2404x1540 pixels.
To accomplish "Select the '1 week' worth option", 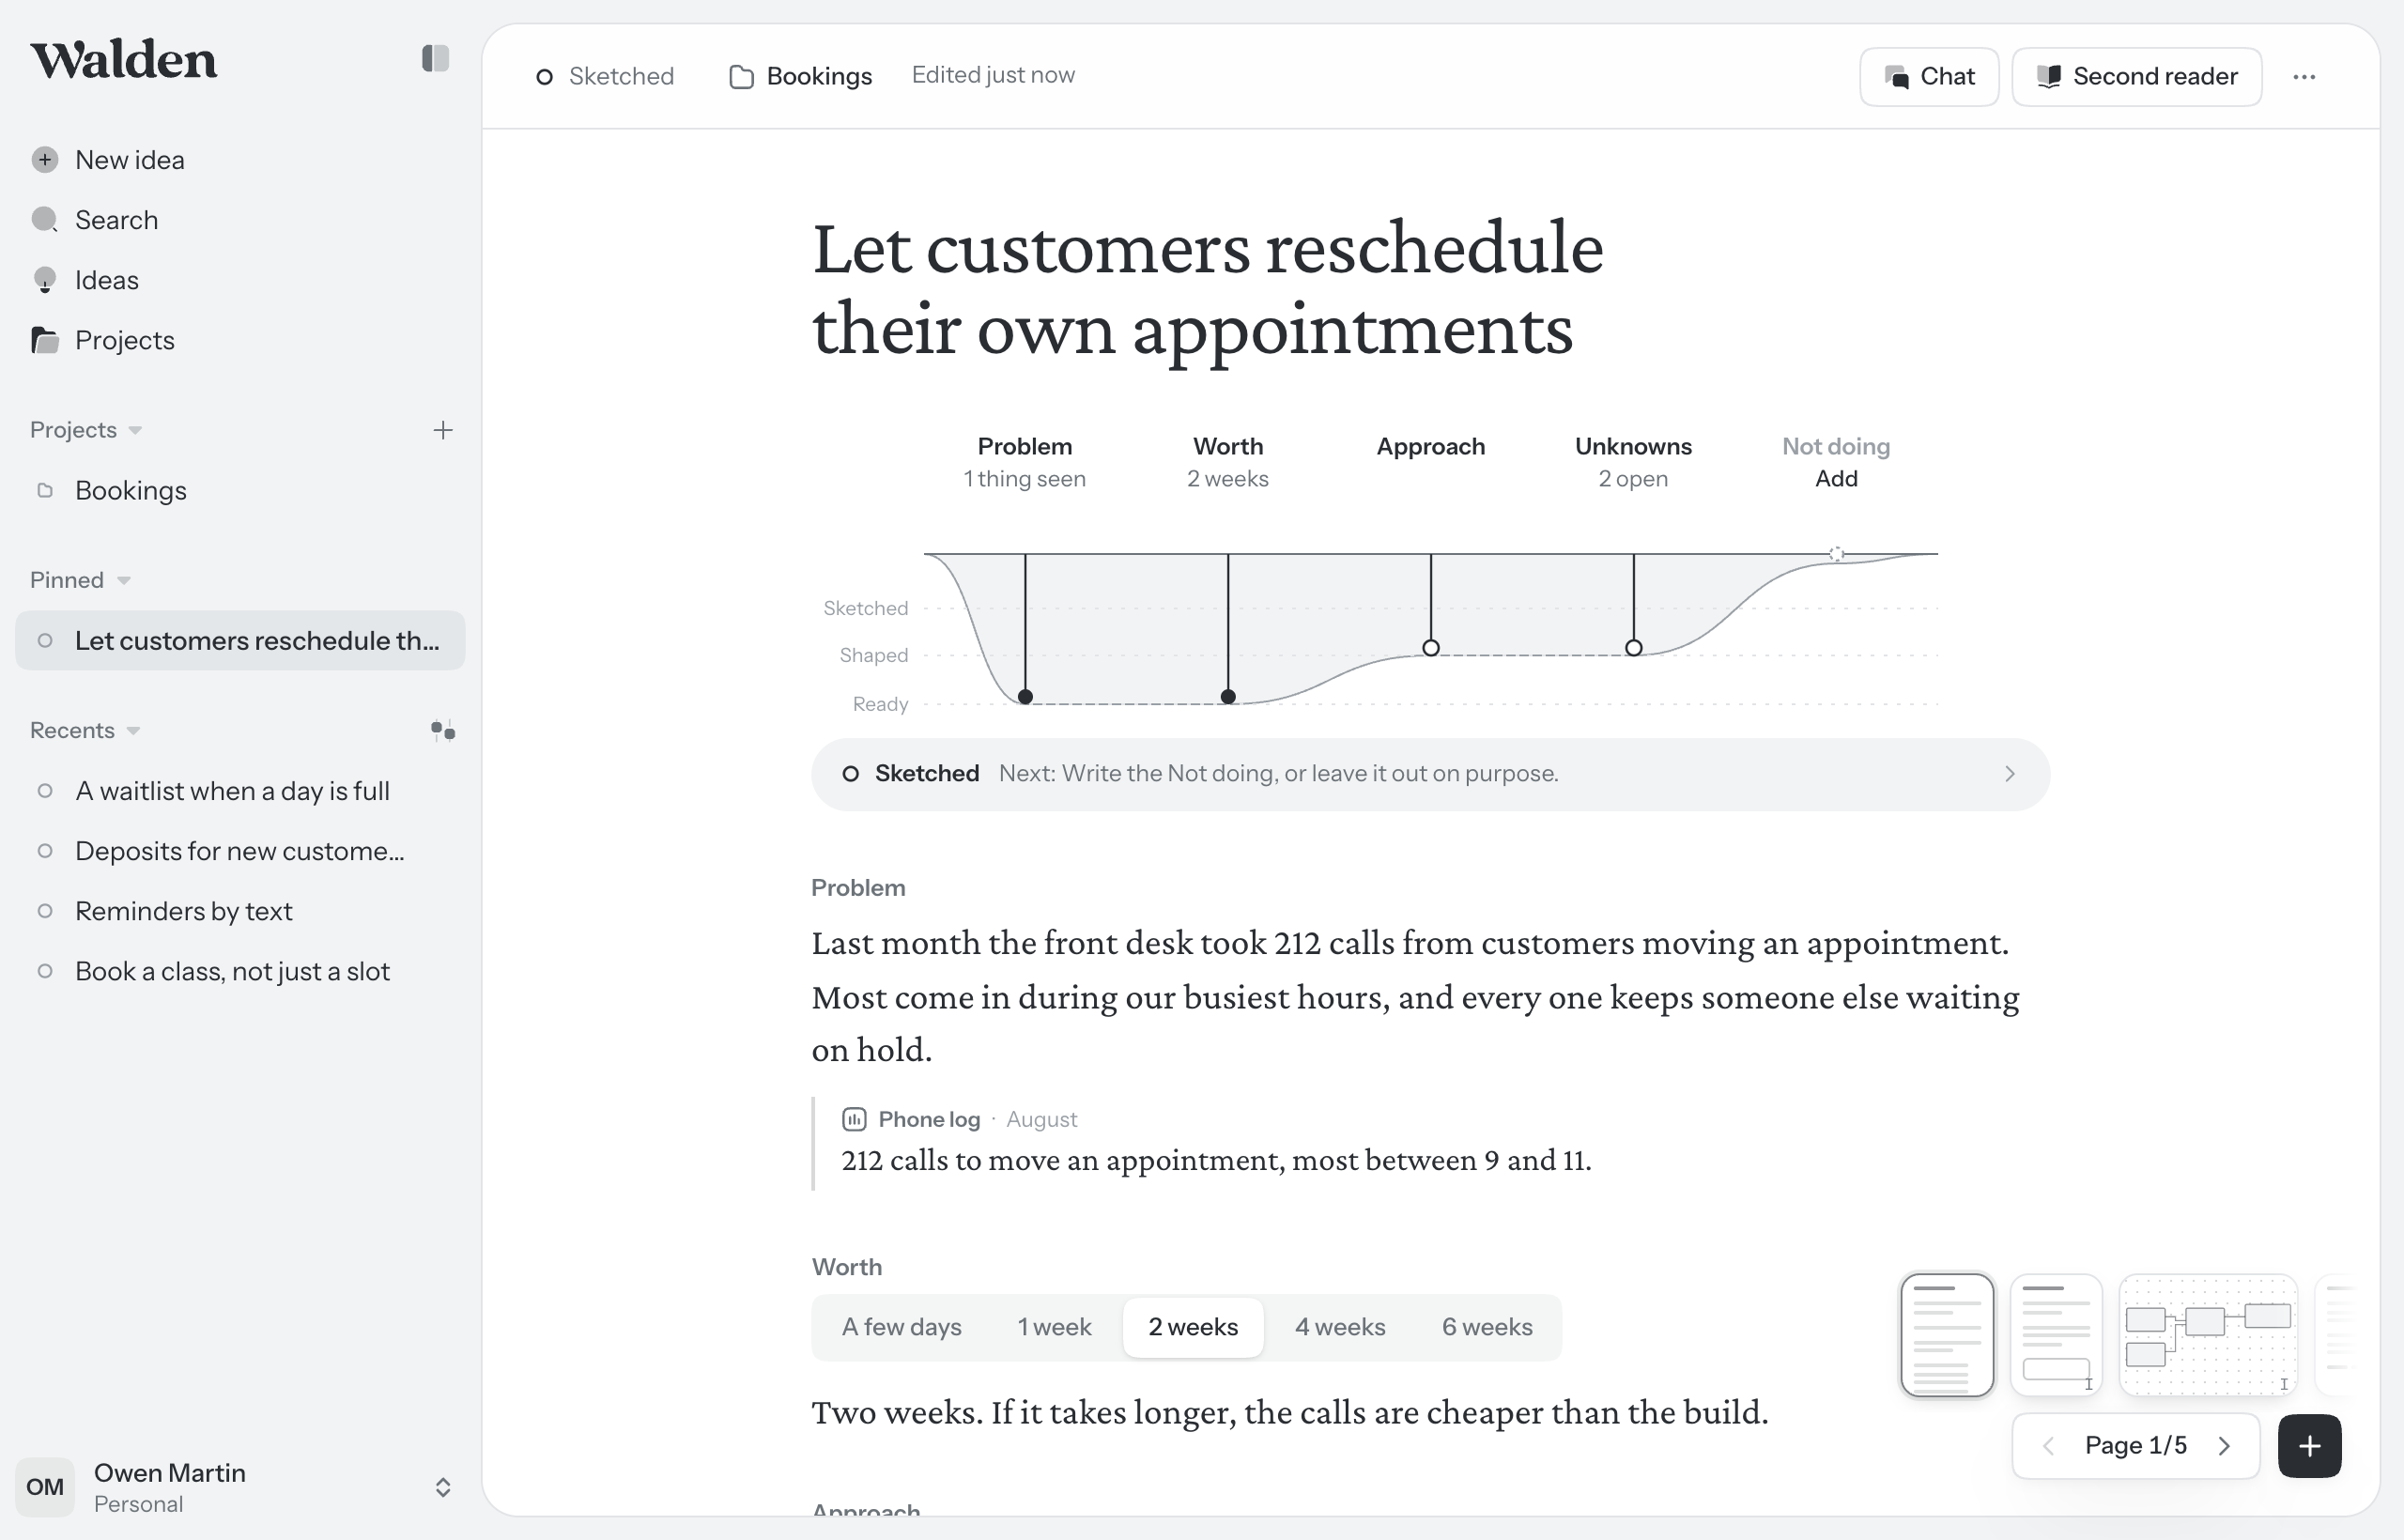I will 1054,1327.
